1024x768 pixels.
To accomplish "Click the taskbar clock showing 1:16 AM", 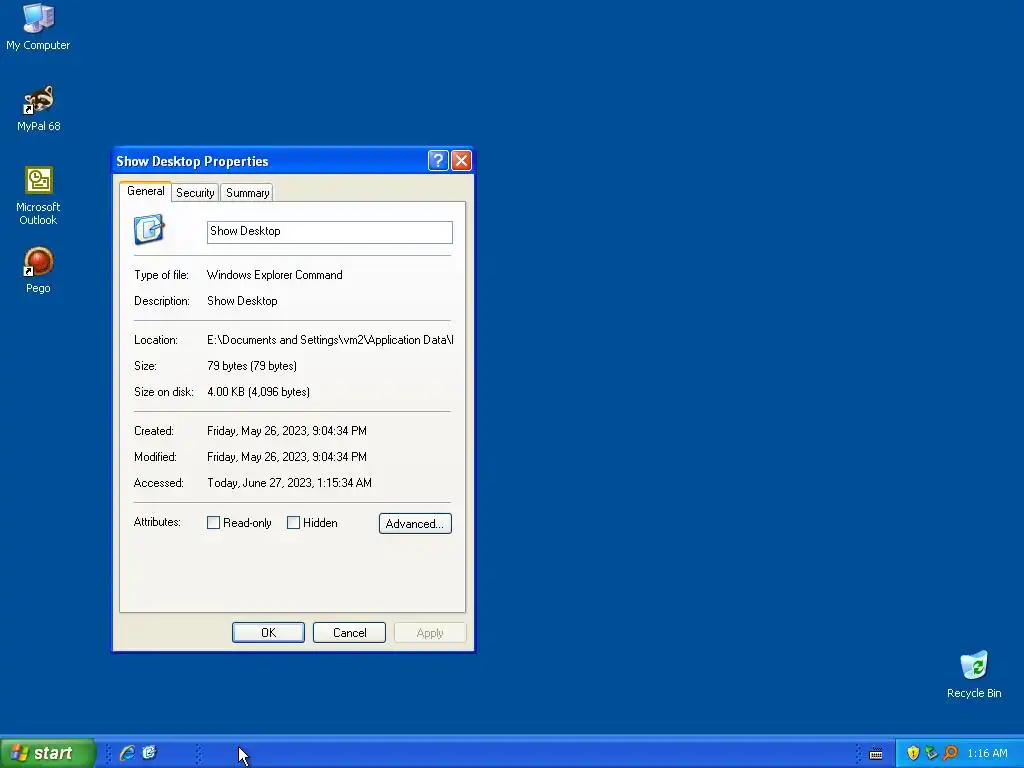I will point(987,753).
